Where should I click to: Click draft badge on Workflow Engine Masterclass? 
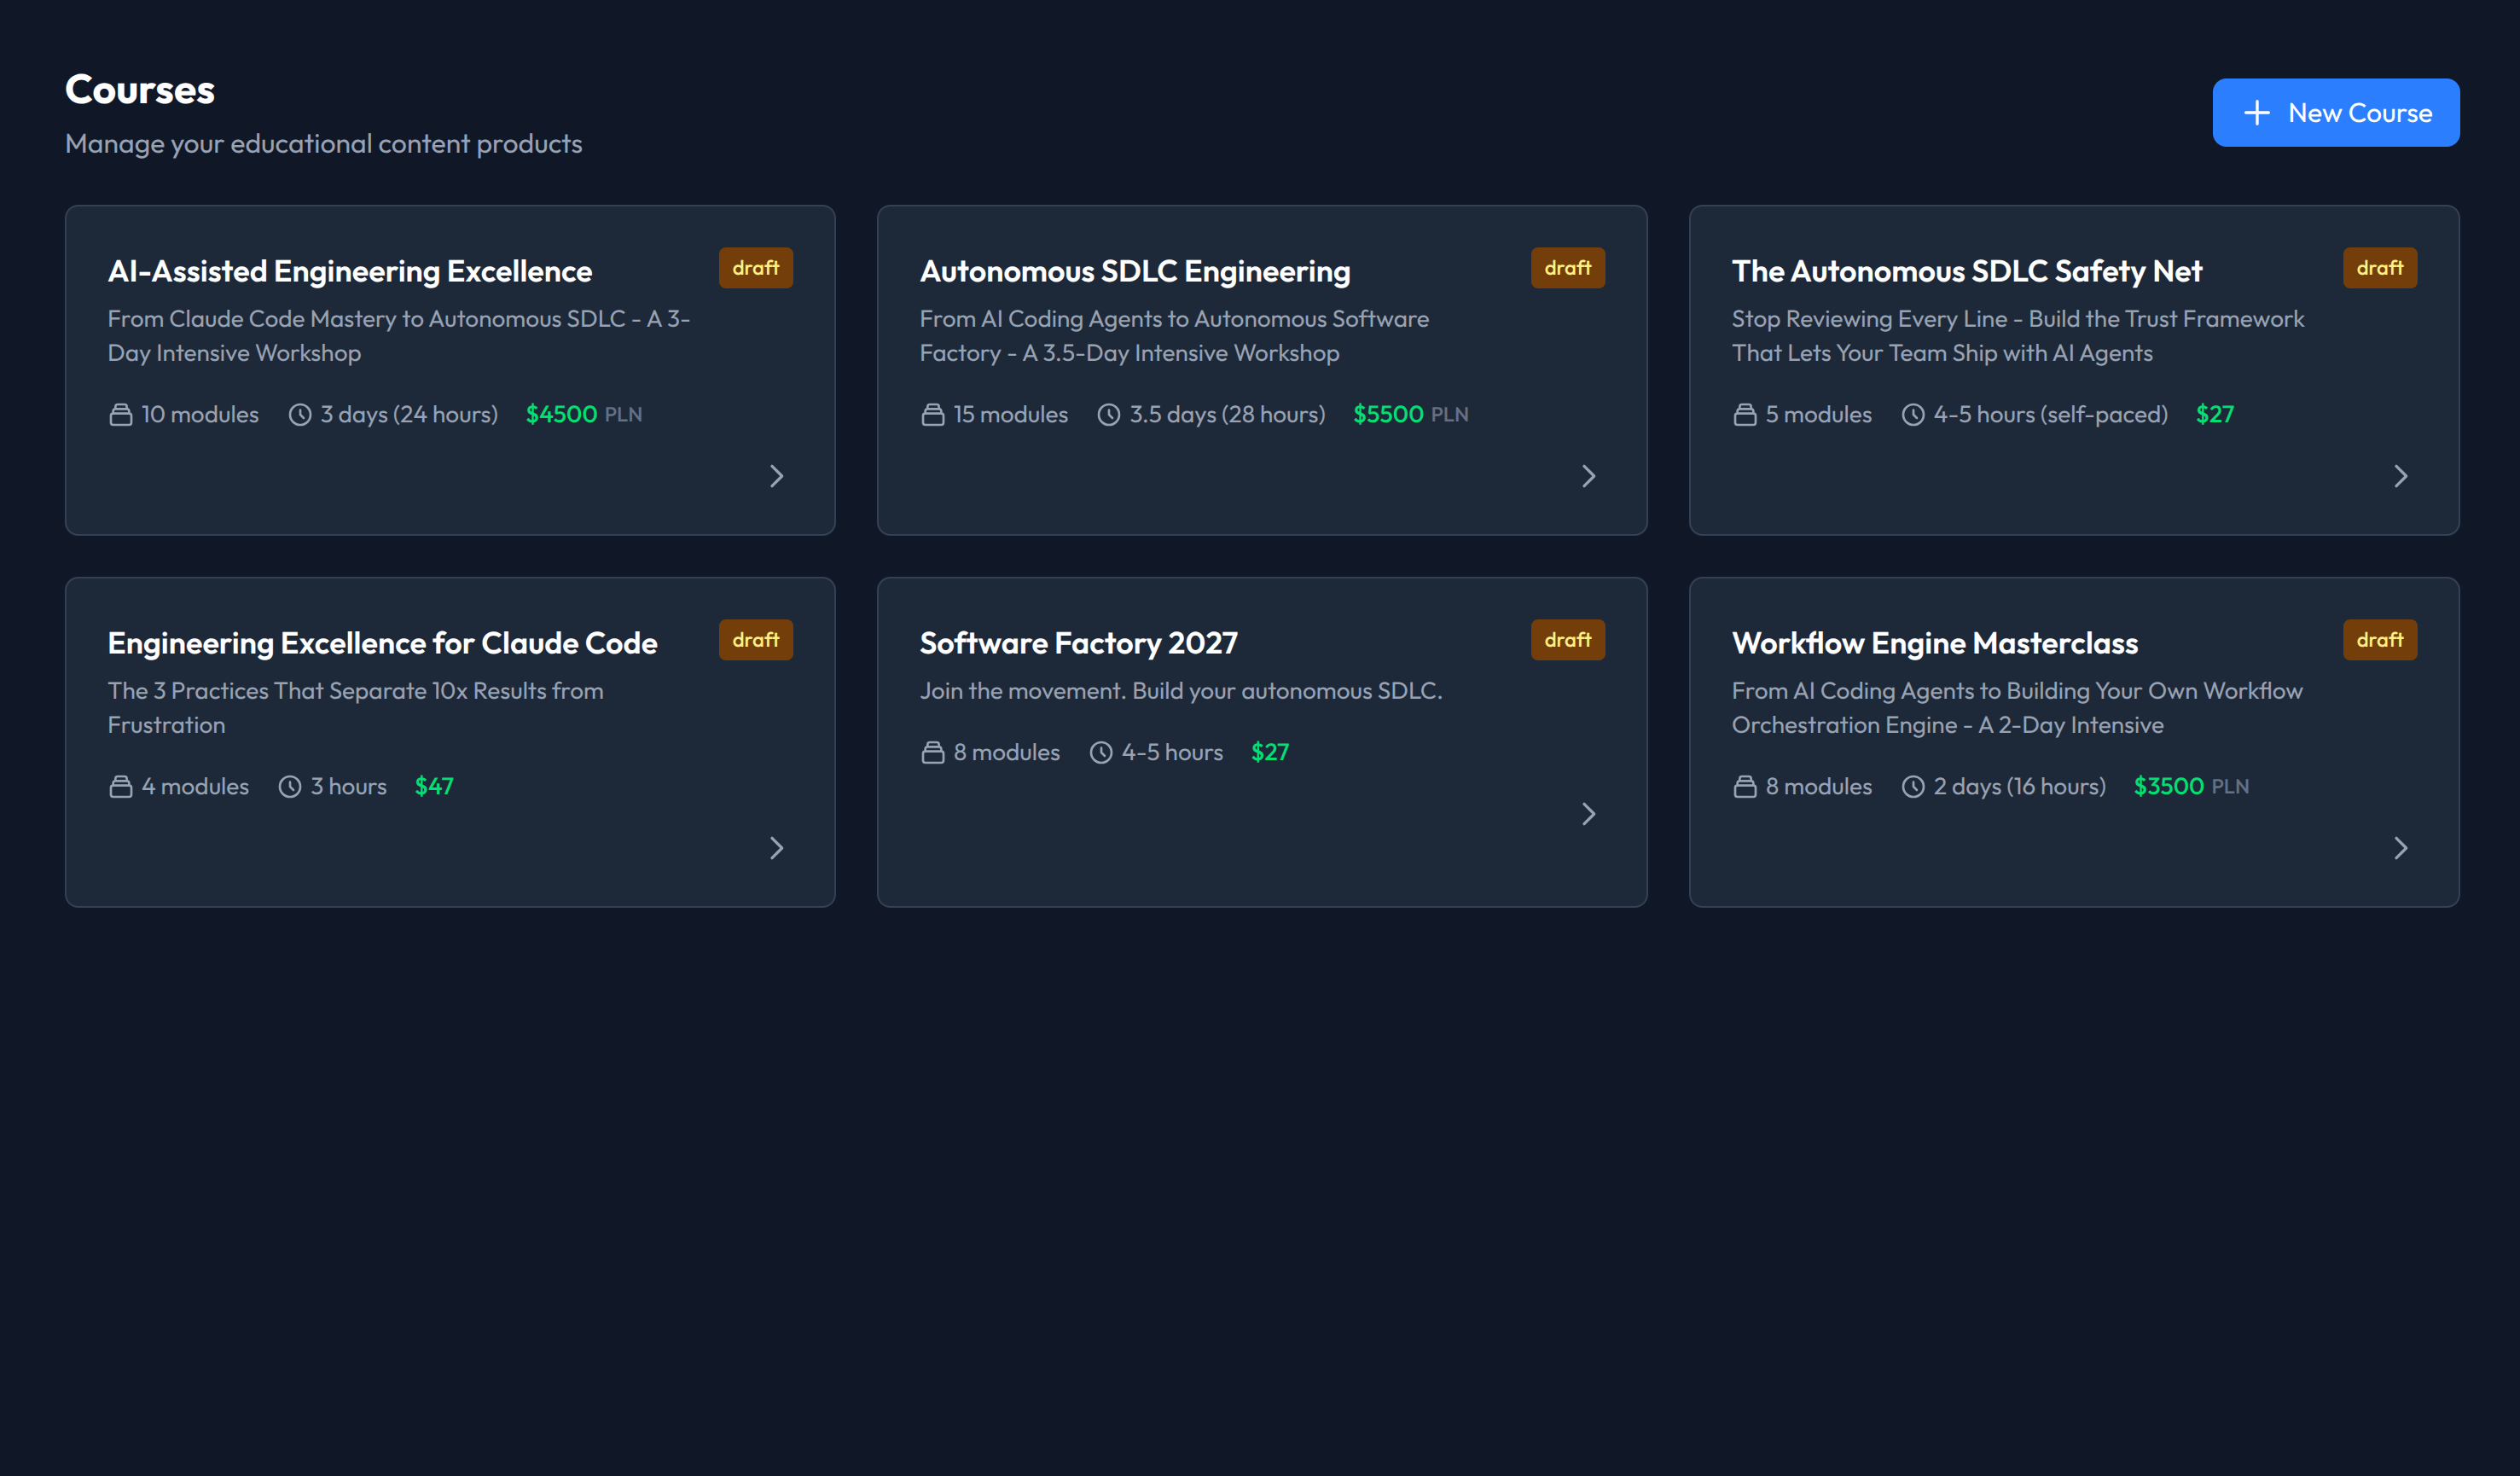(2379, 640)
